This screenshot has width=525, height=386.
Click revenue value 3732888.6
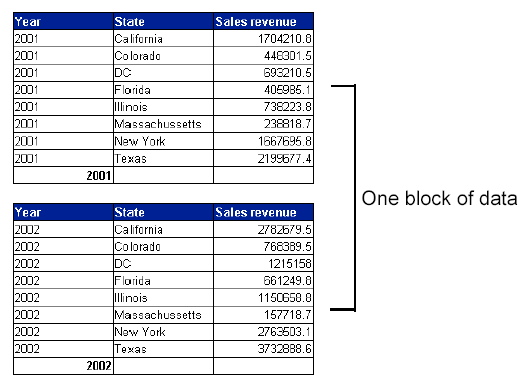coord(264,349)
